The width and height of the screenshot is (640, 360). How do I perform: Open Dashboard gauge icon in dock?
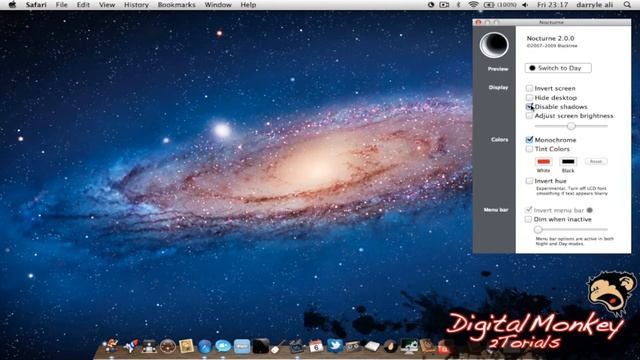167,346
